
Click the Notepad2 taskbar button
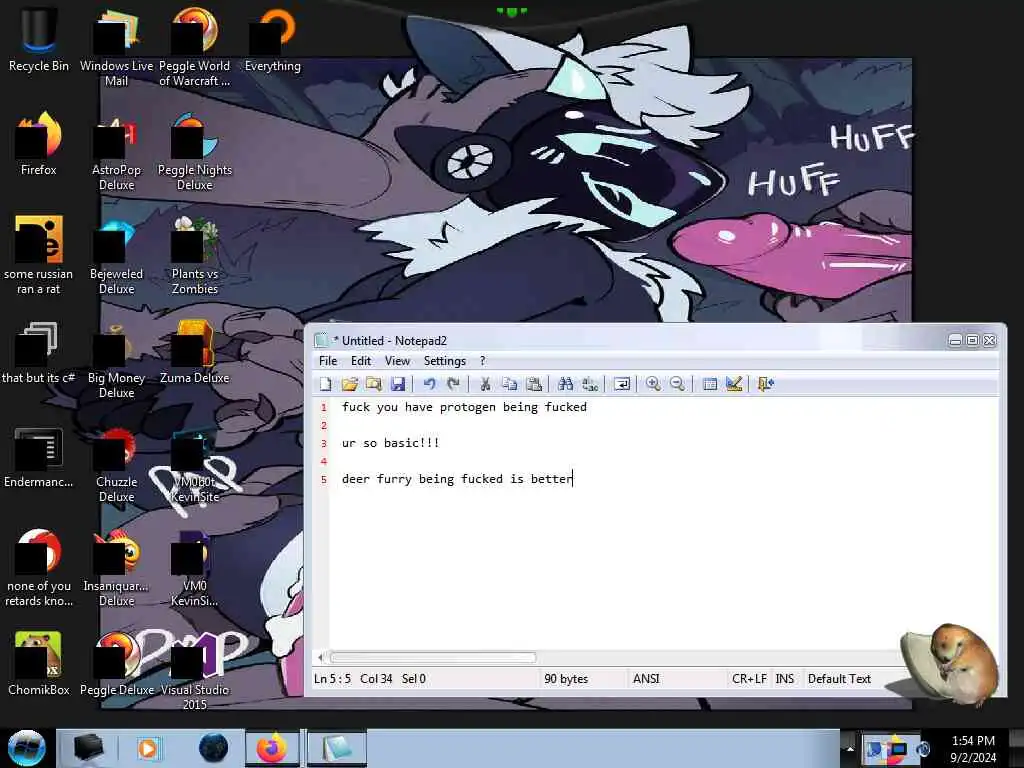(x=336, y=748)
